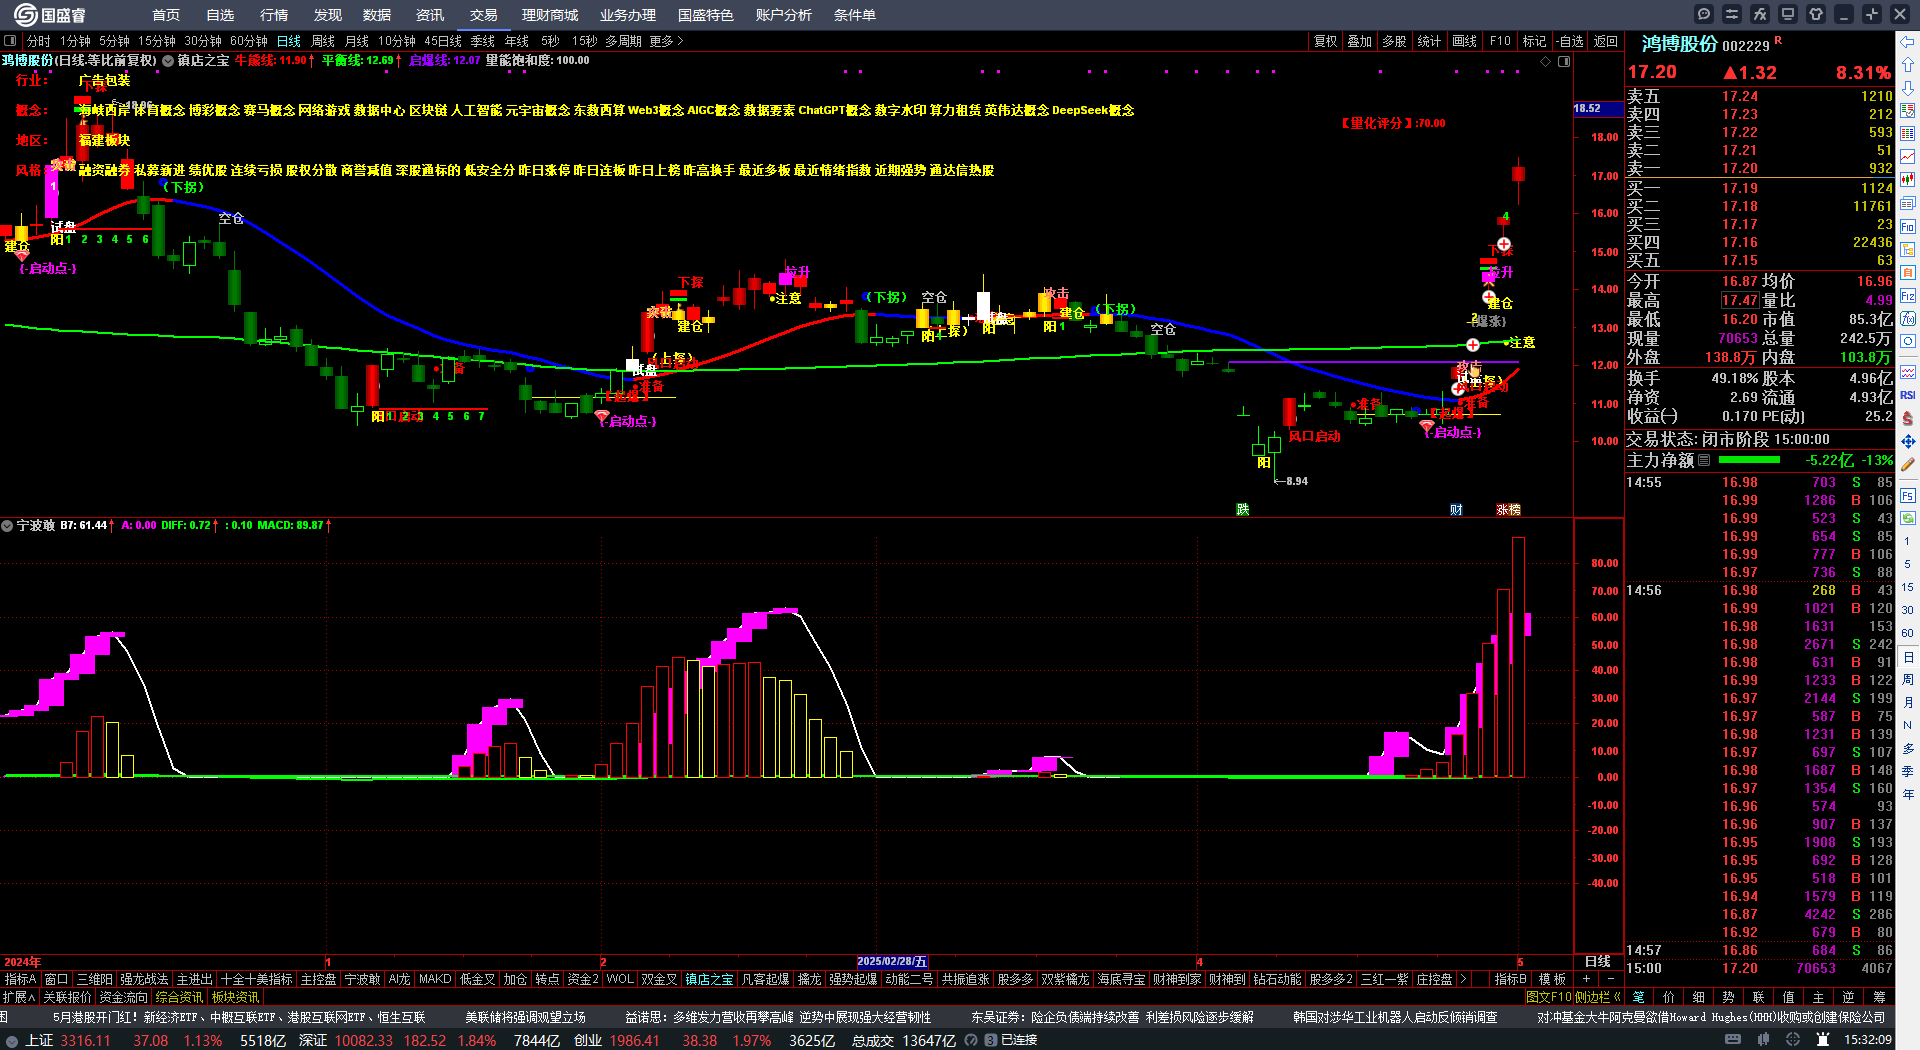Click the 筹 chip distribution tab
The height and width of the screenshot is (1050, 1920).
(1879, 997)
